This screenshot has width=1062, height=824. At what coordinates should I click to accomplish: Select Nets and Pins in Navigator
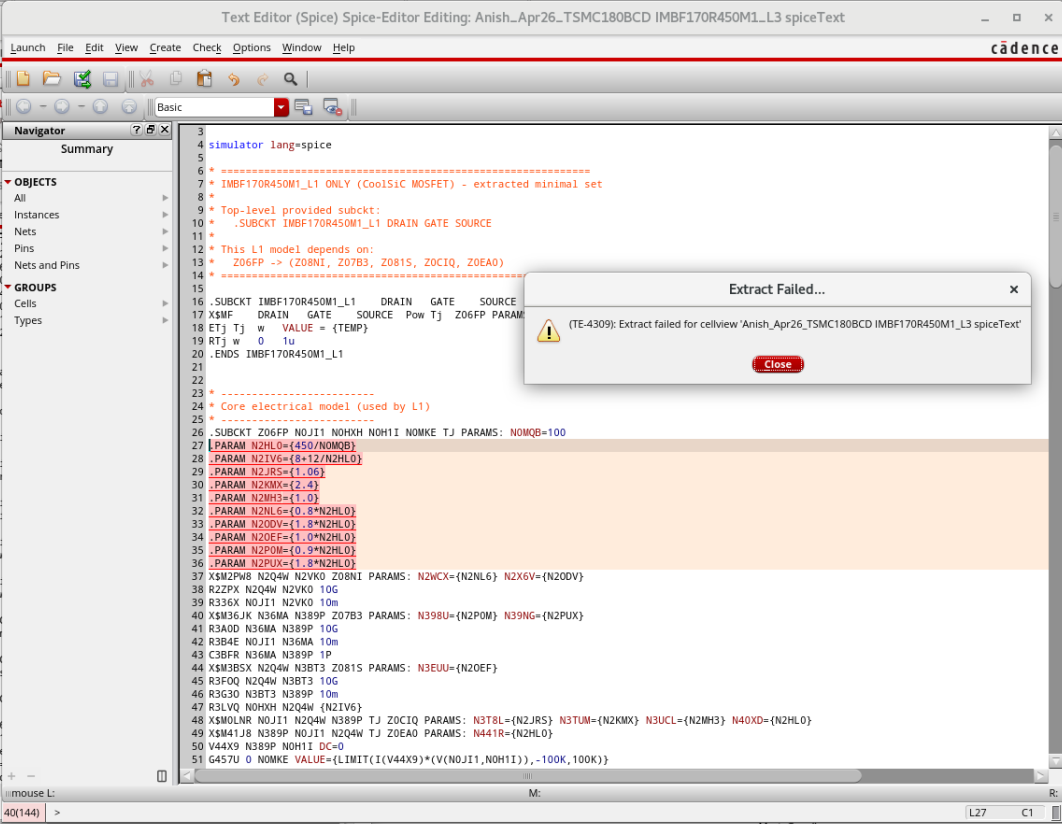click(47, 265)
